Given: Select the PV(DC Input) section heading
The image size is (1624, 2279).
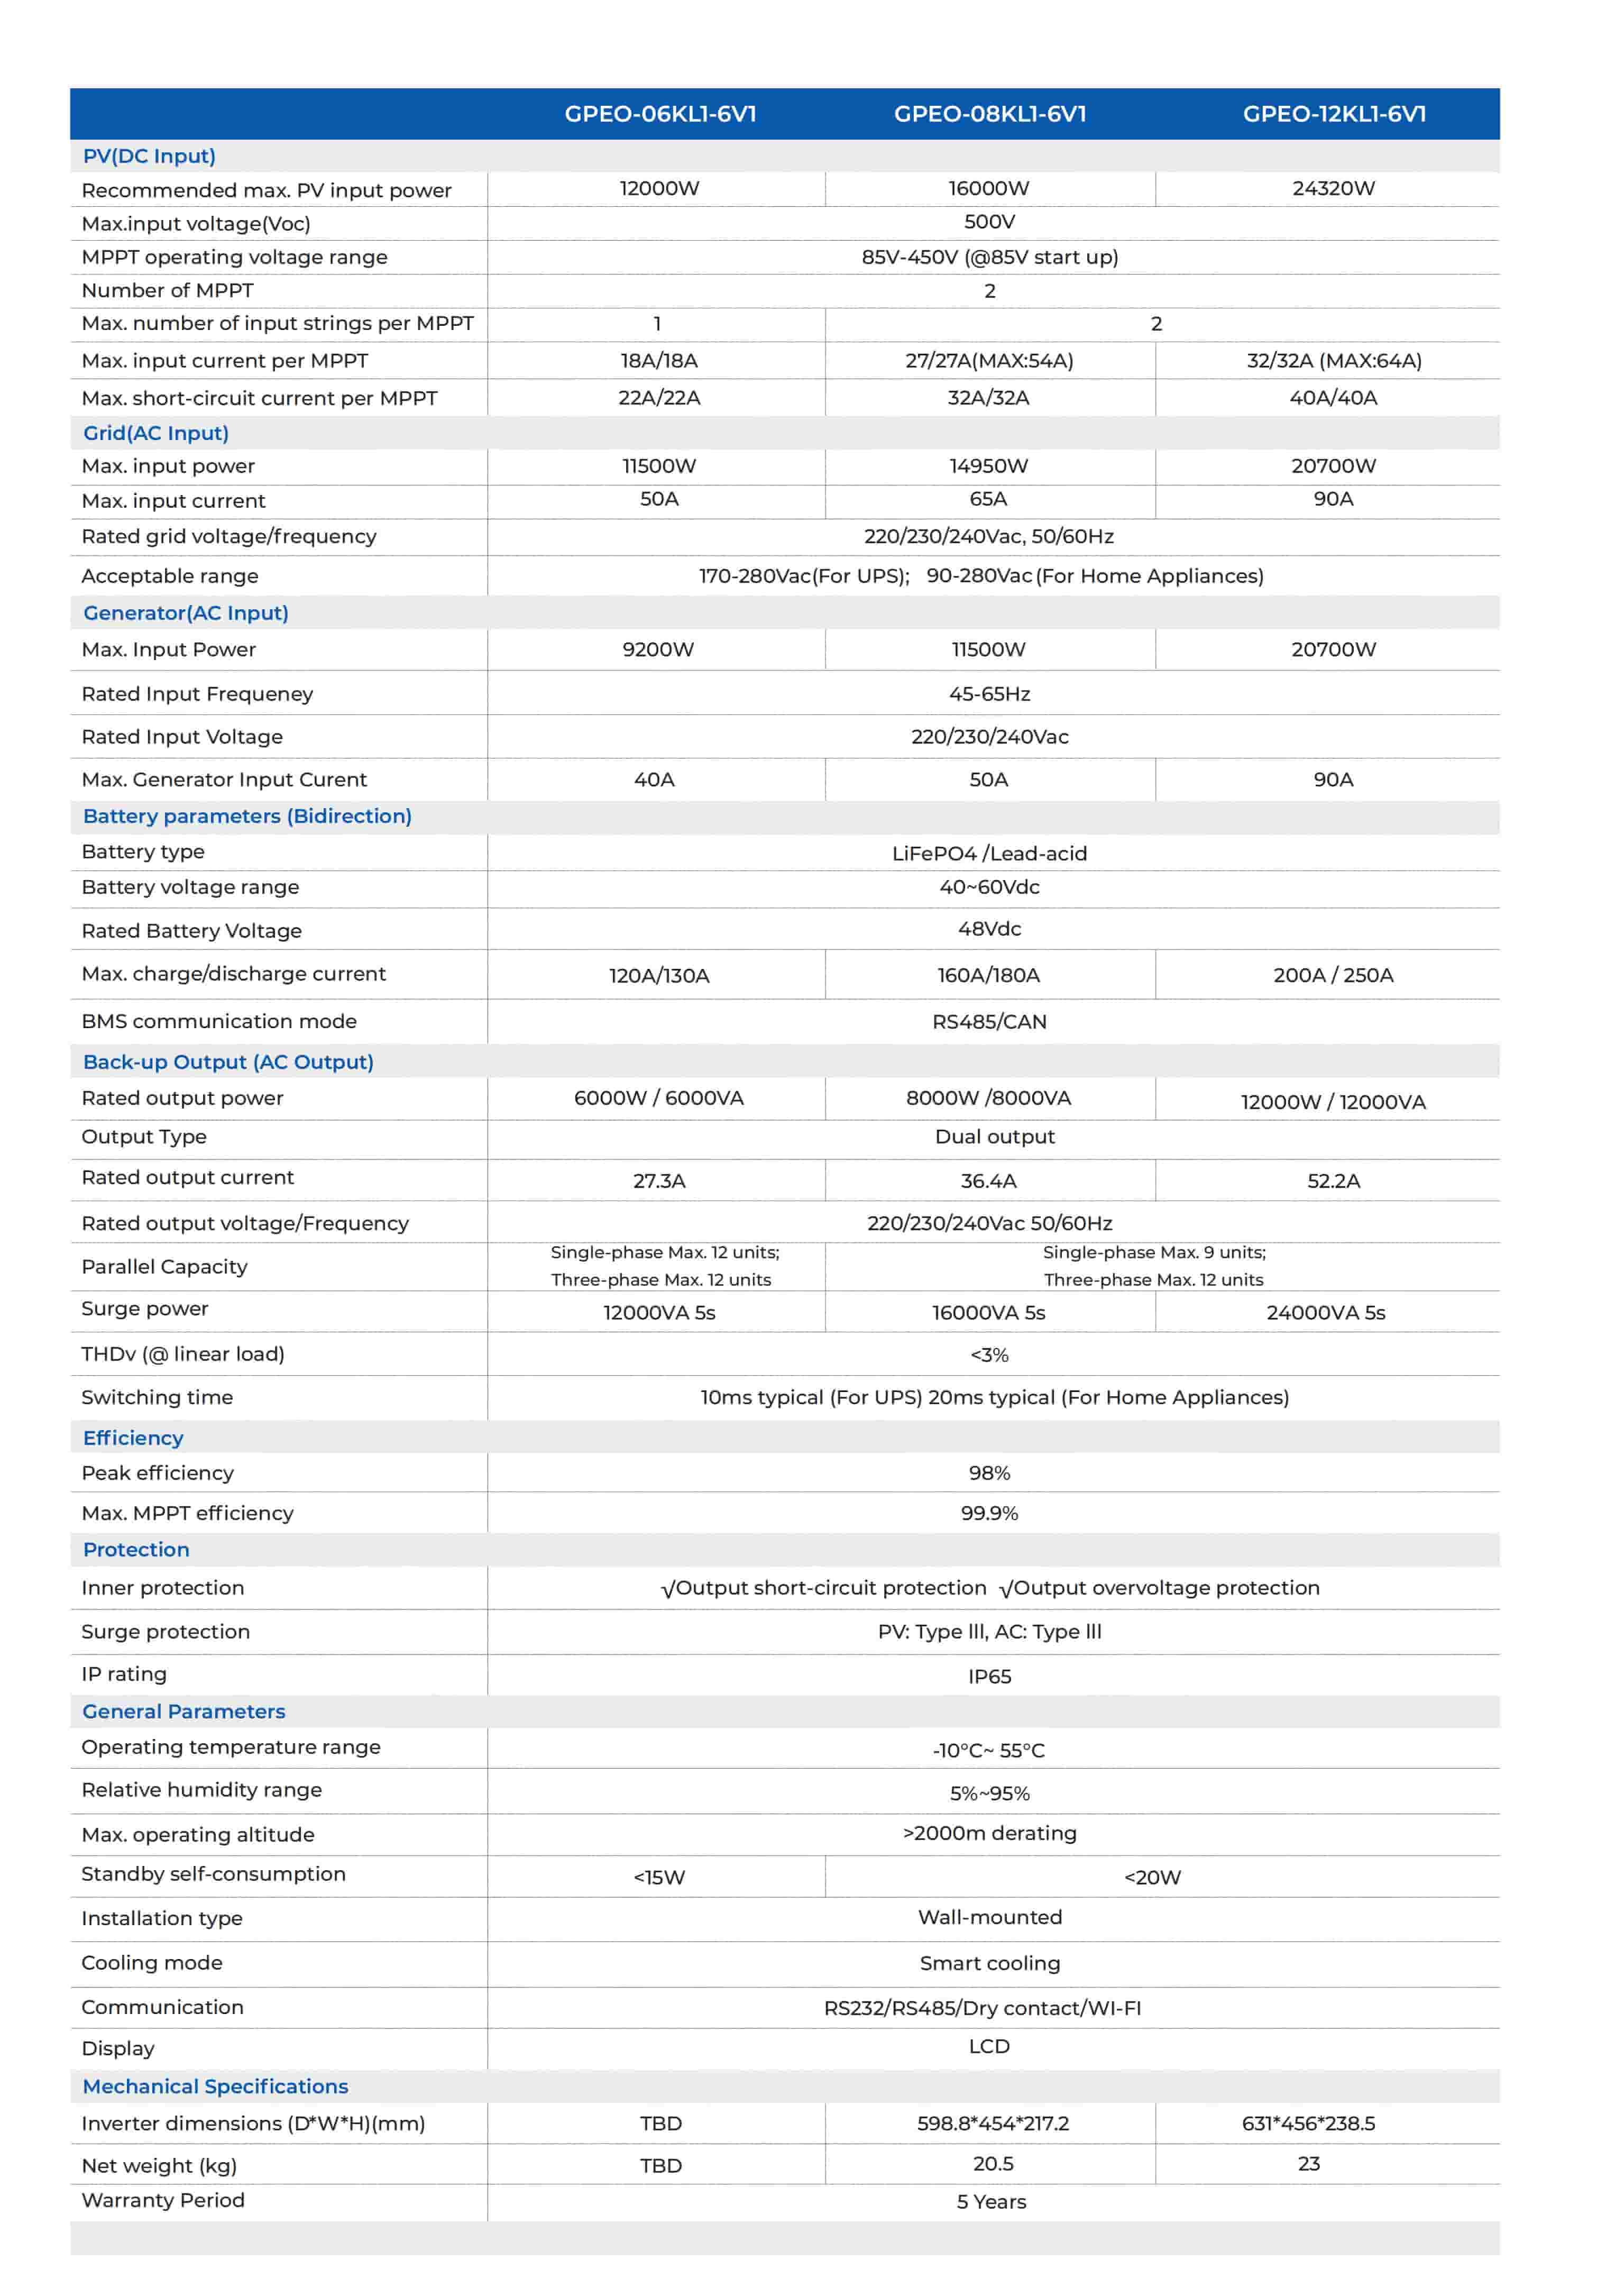Looking at the screenshot, I should (x=149, y=156).
